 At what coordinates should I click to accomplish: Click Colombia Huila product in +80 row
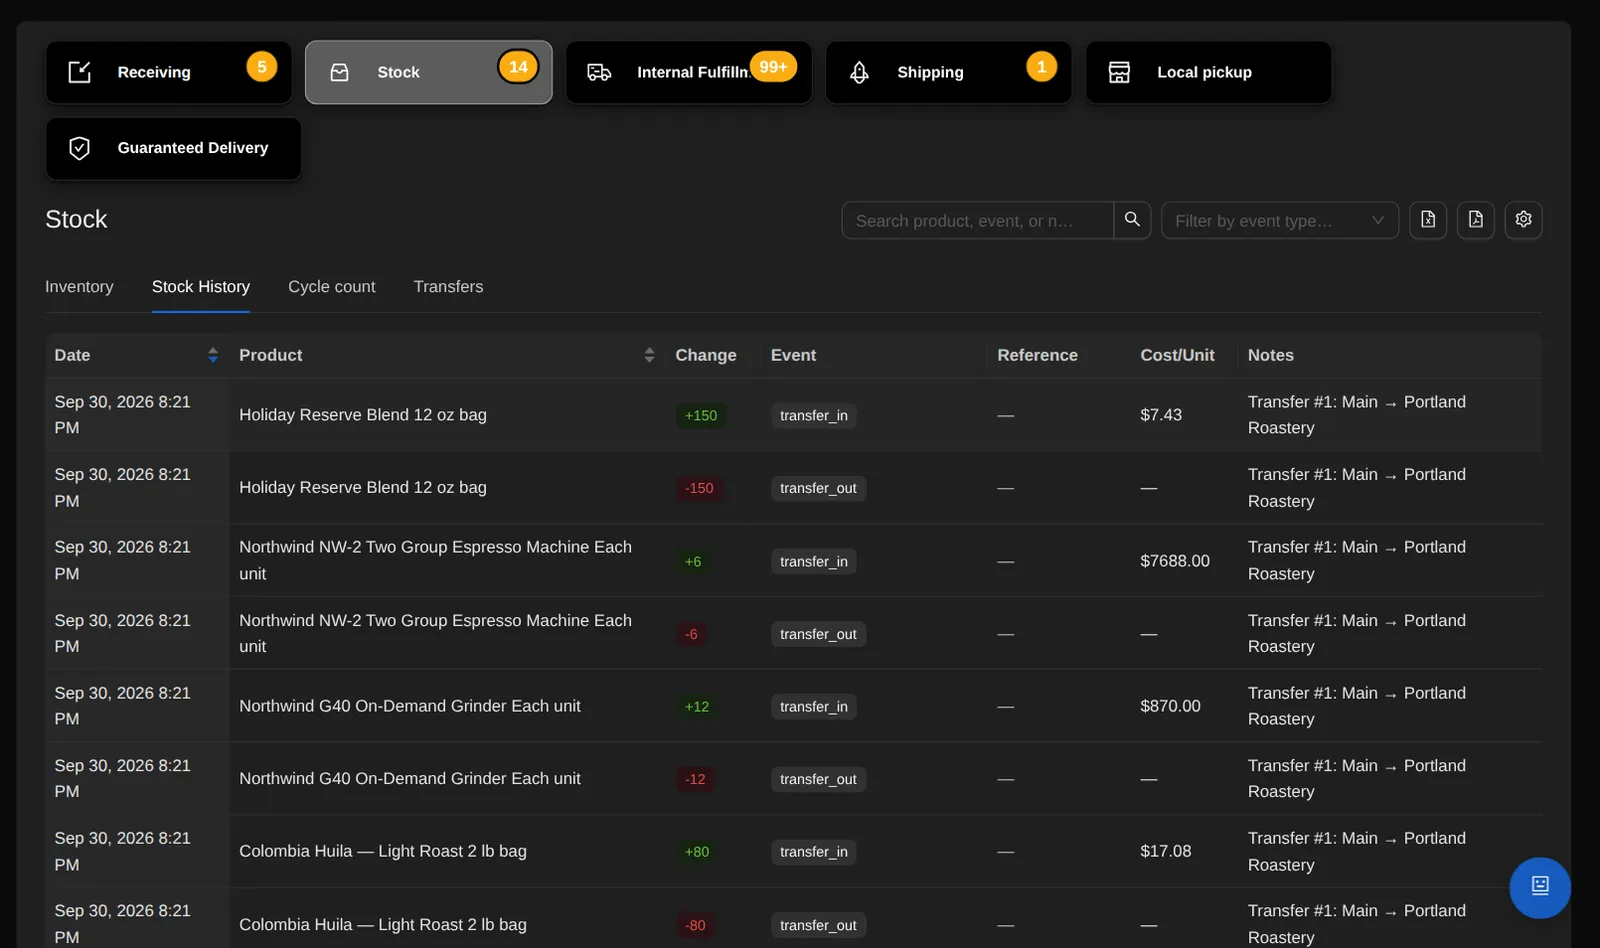click(x=383, y=851)
